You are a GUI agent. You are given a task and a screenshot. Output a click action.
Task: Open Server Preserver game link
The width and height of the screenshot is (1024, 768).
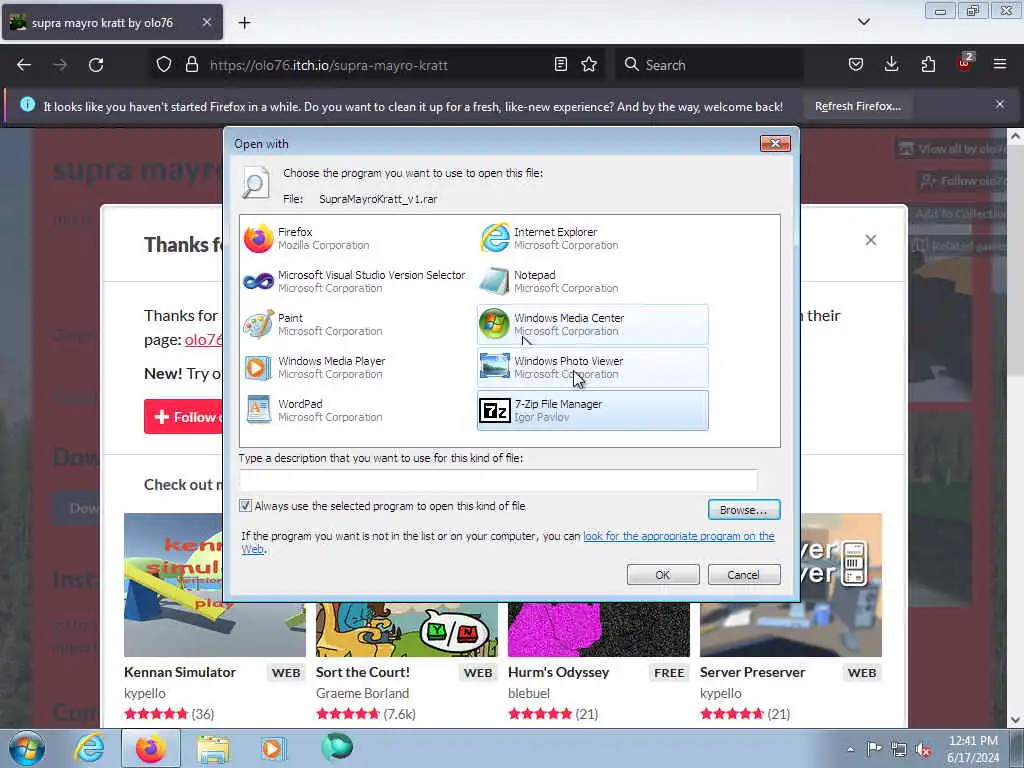click(752, 672)
